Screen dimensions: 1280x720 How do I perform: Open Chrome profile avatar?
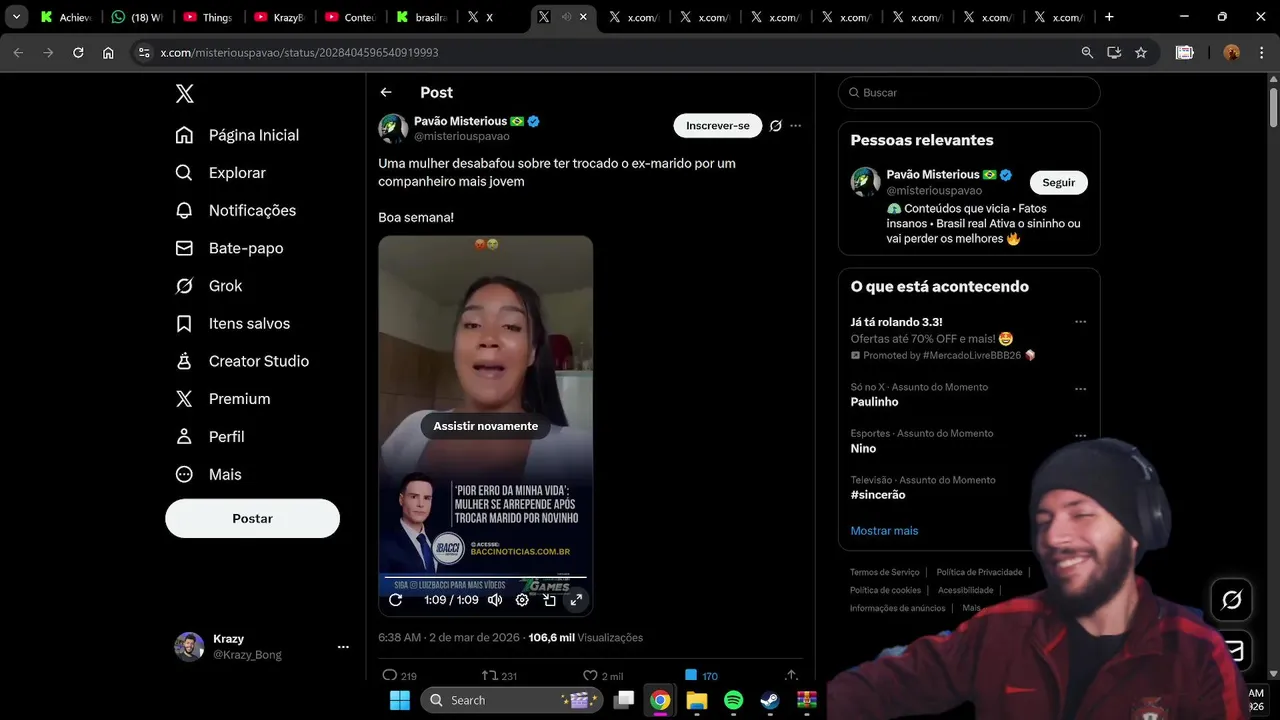(x=1232, y=52)
